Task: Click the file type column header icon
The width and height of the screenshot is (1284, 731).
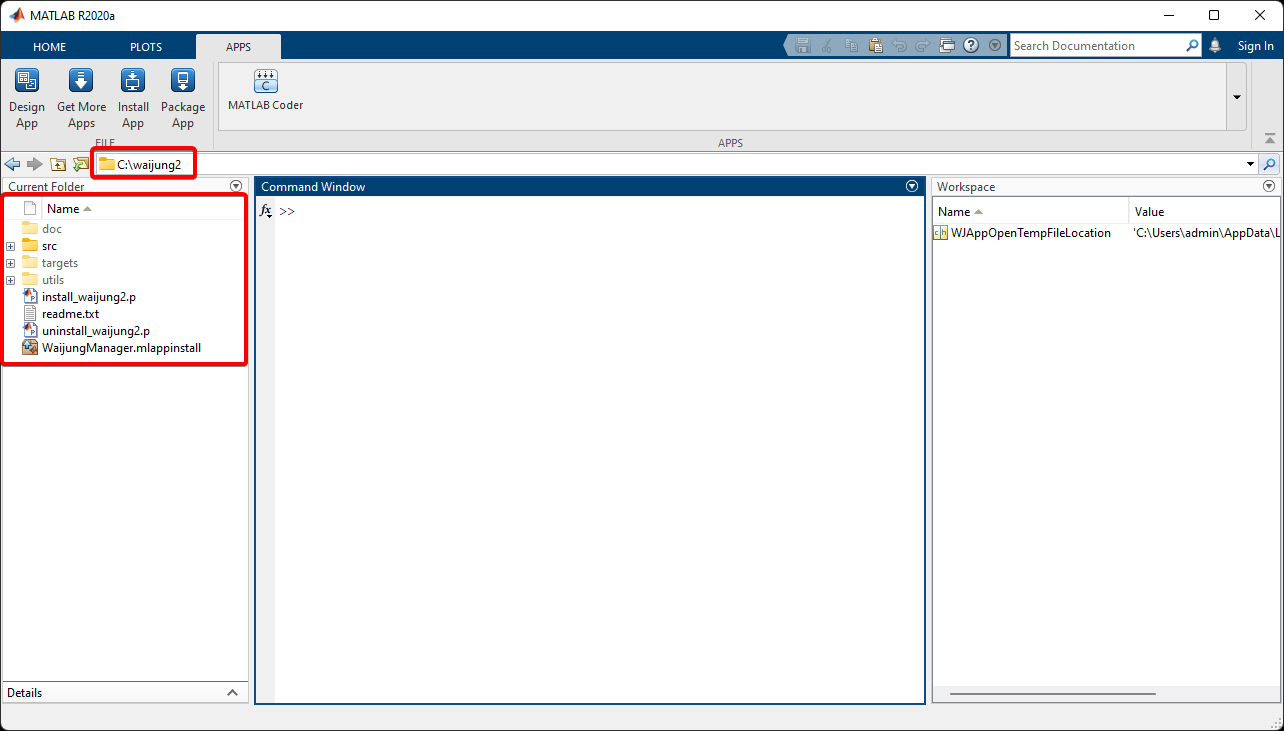Action: click(x=30, y=209)
